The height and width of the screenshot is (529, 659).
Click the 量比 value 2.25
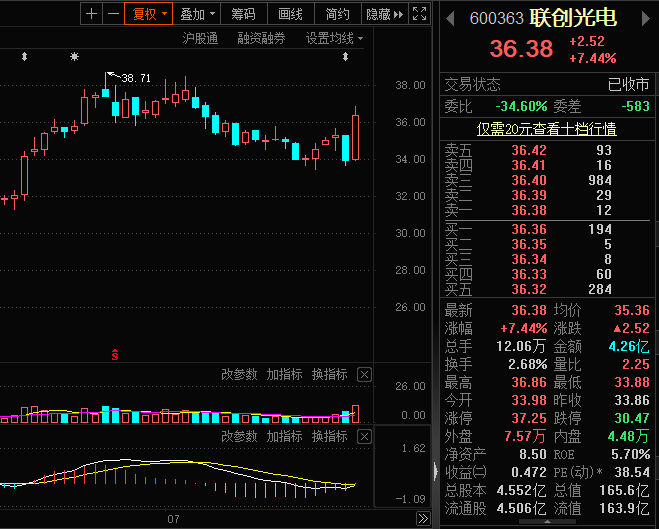point(635,364)
